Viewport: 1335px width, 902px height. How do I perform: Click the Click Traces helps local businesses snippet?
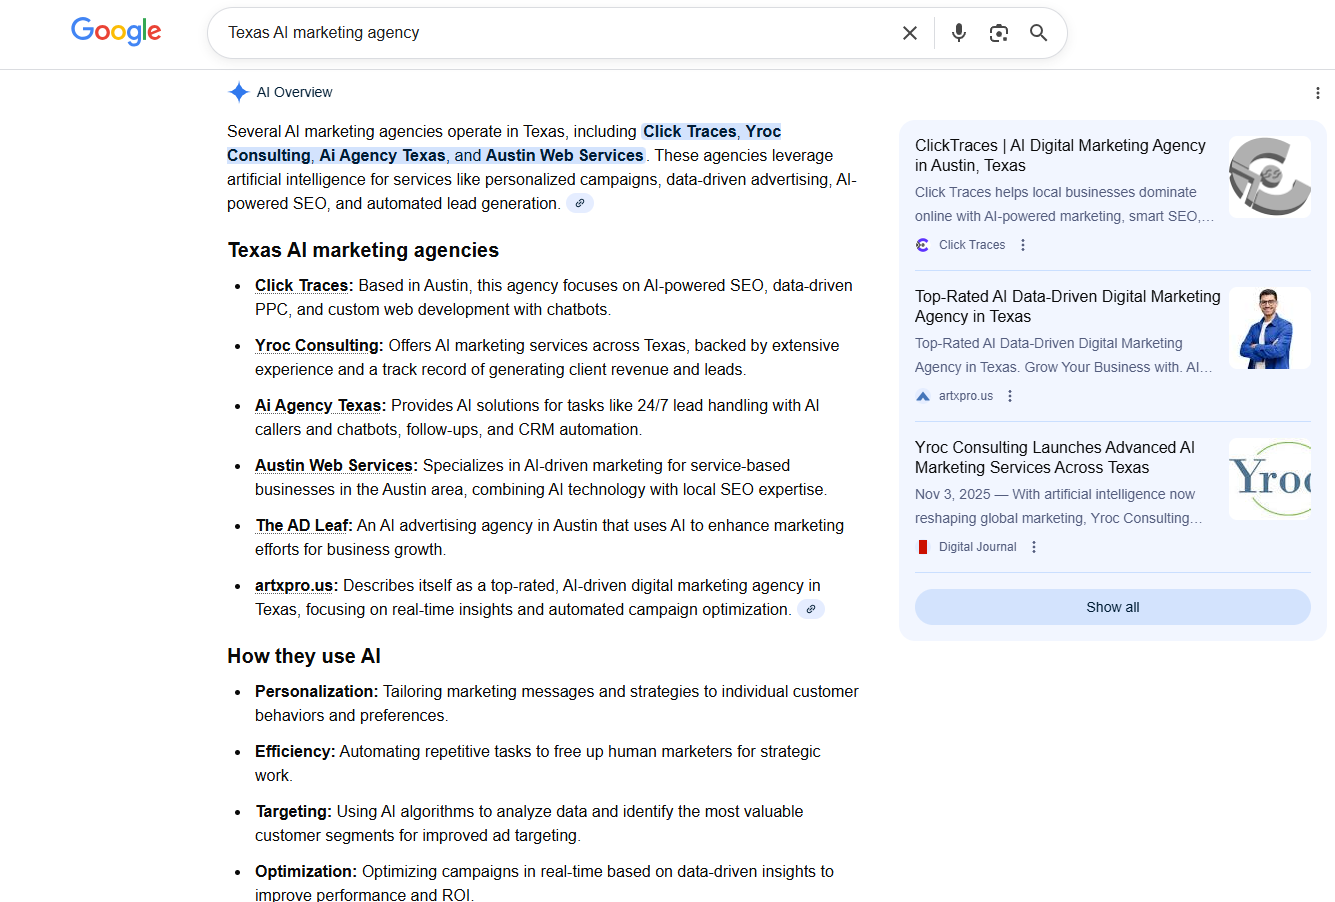[x=1065, y=204]
